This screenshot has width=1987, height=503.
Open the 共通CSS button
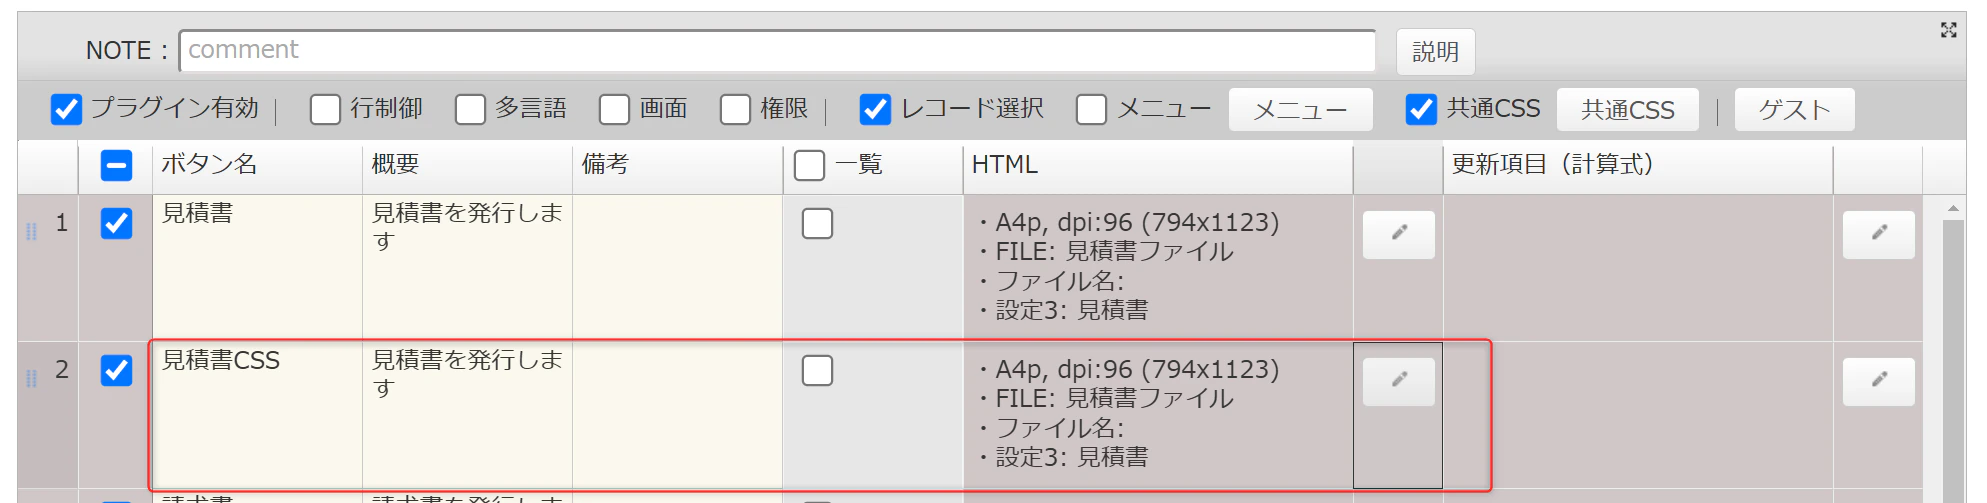[x=1627, y=109]
